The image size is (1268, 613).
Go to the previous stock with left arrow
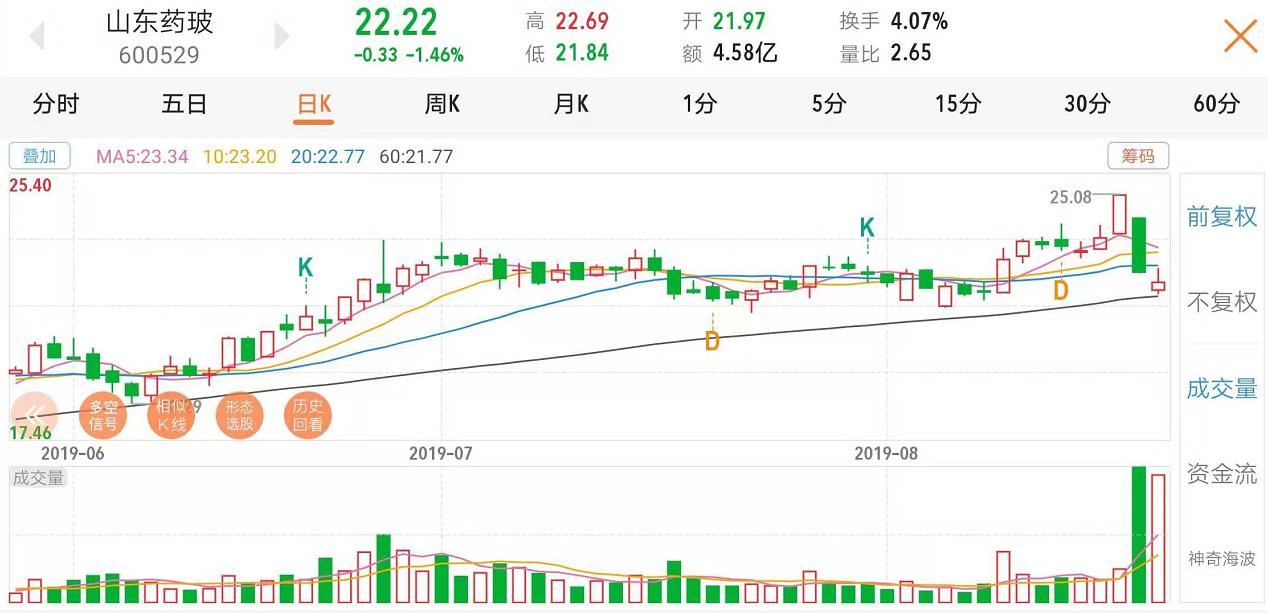click(x=36, y=36)
